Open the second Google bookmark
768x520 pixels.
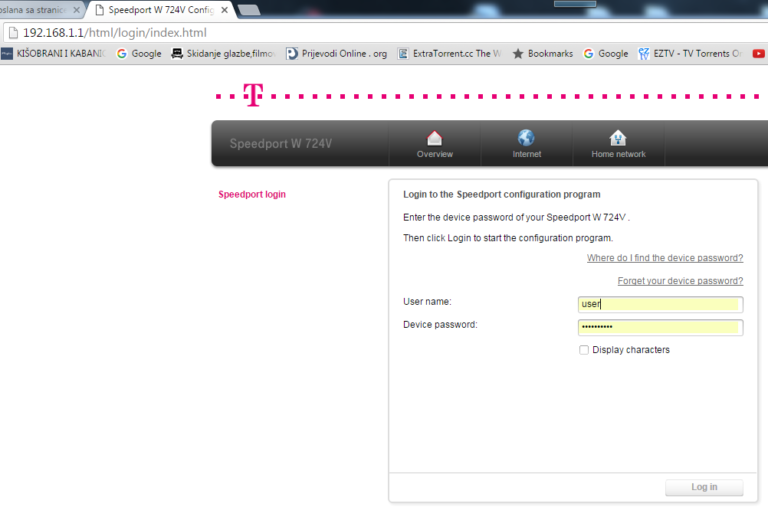(606, 53)
